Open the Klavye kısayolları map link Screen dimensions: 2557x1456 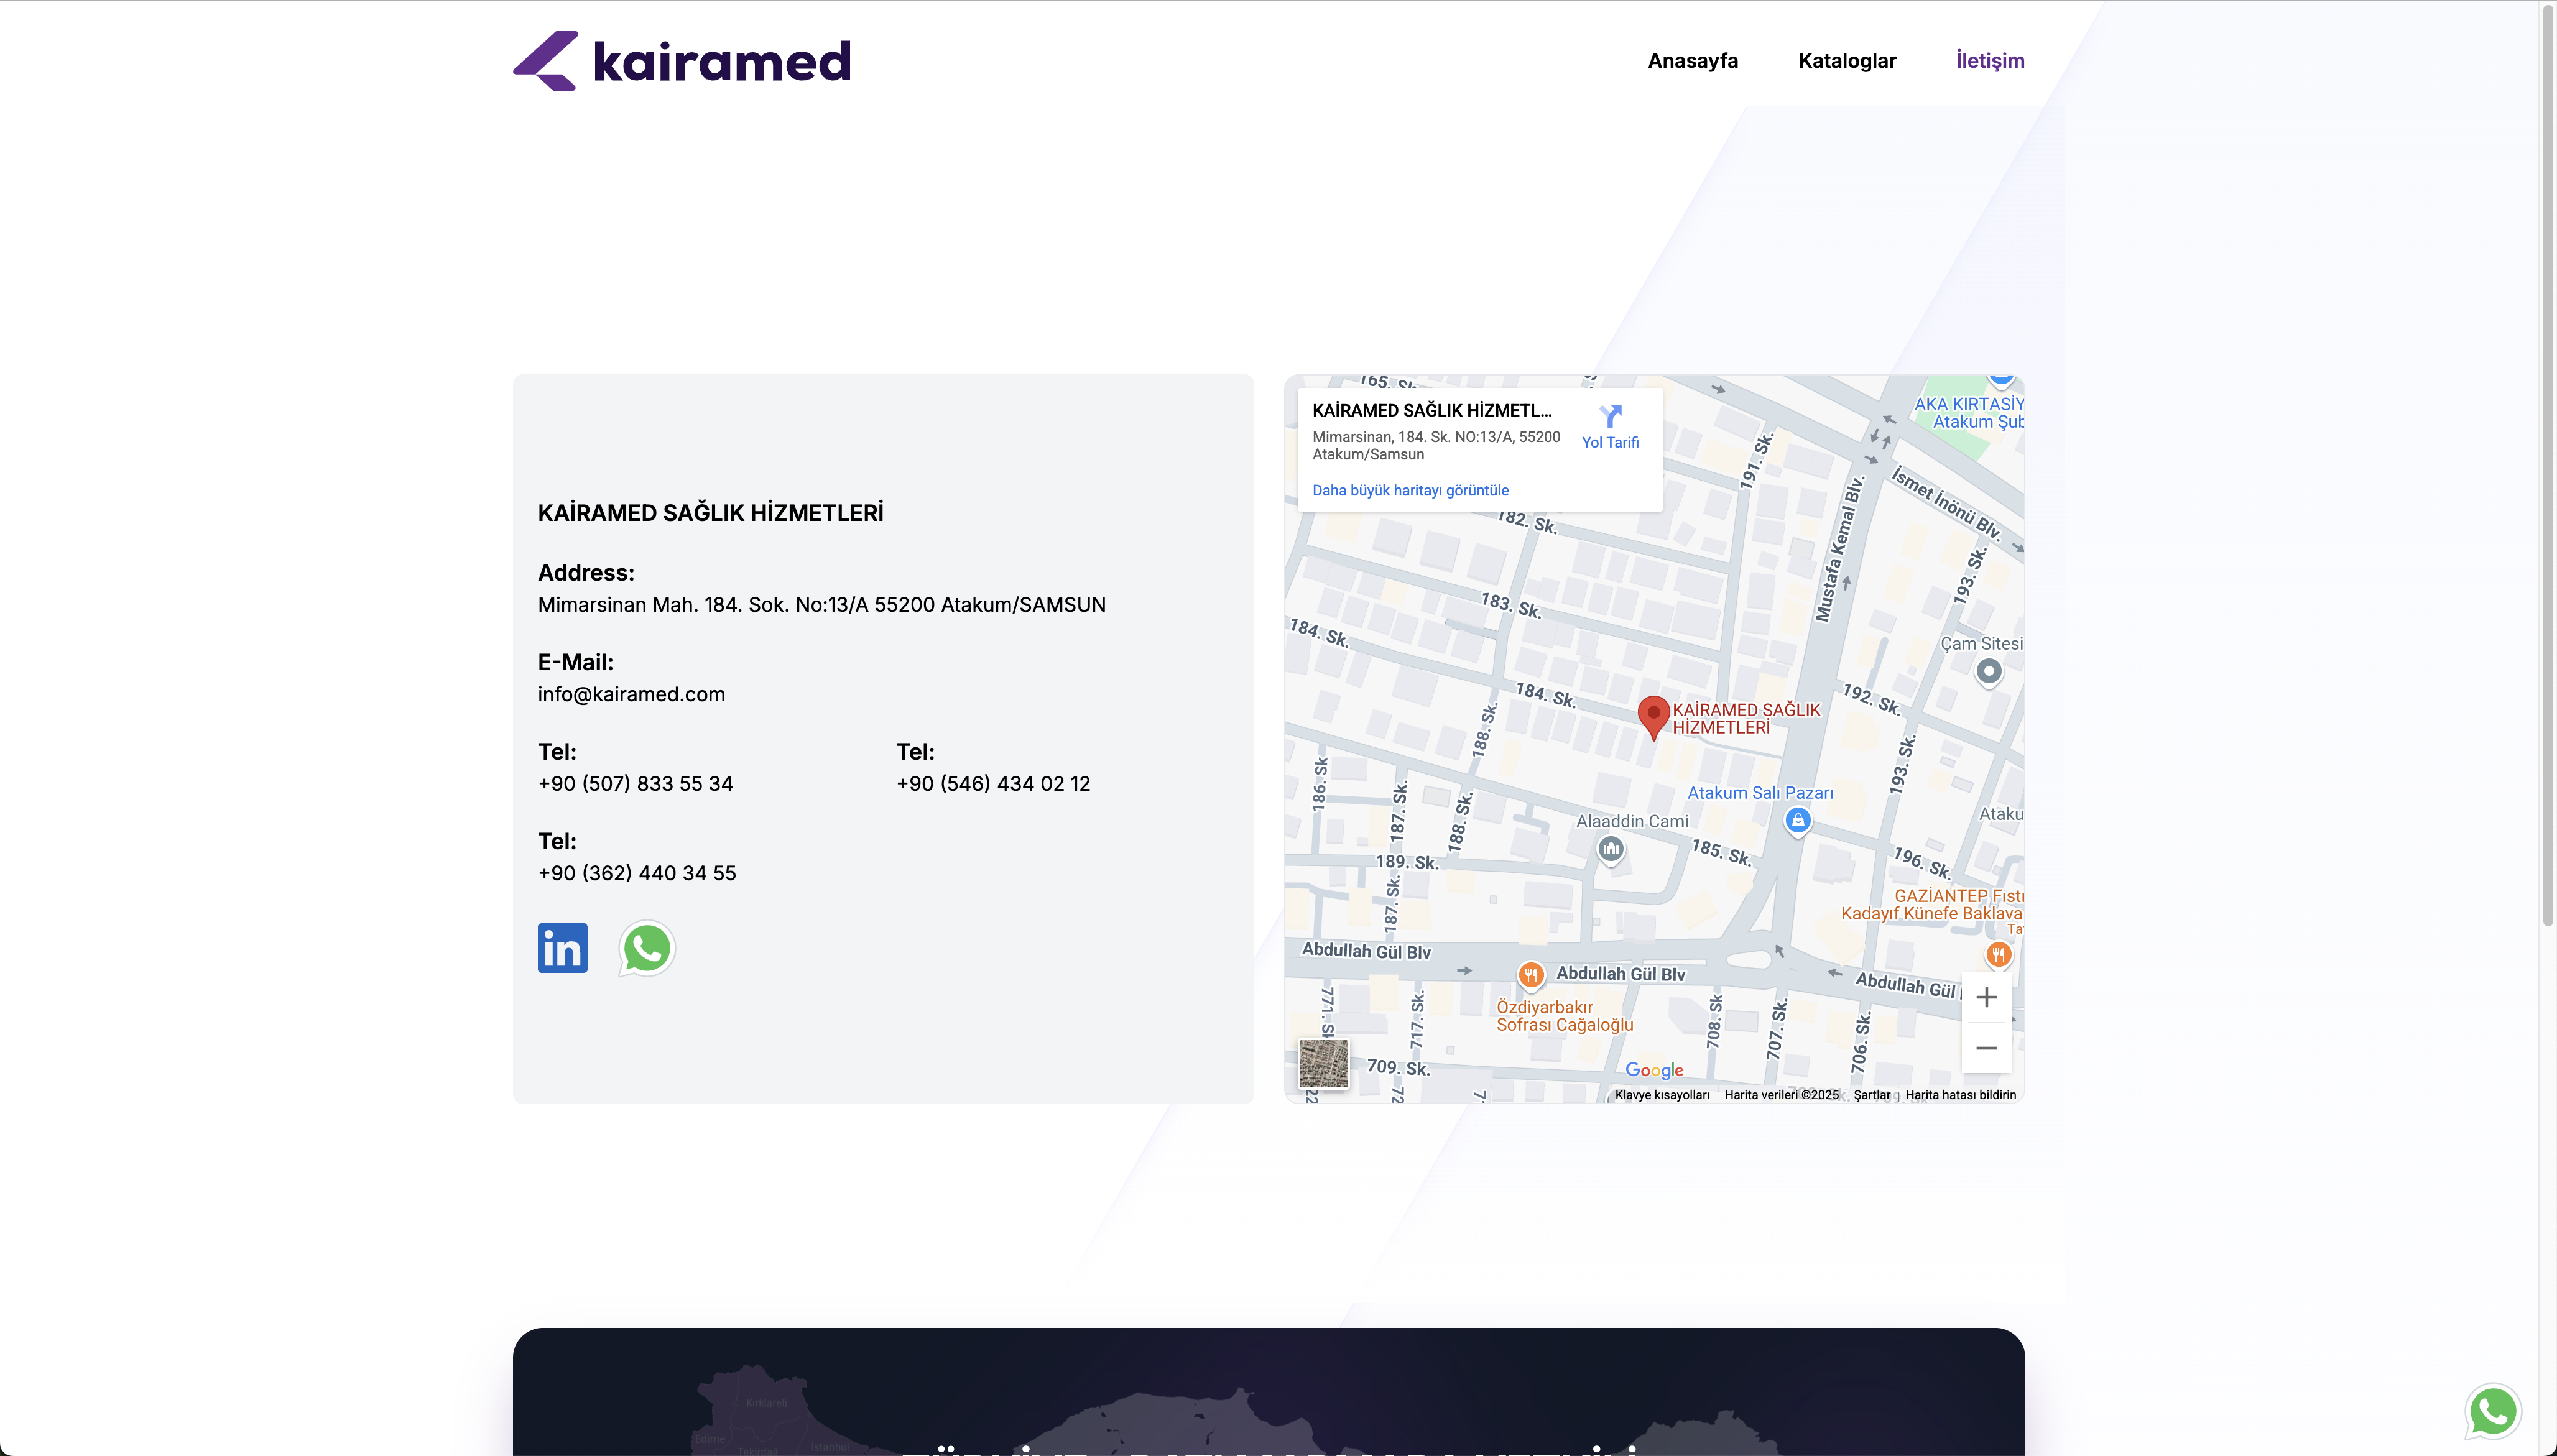pos(1661,1095)
